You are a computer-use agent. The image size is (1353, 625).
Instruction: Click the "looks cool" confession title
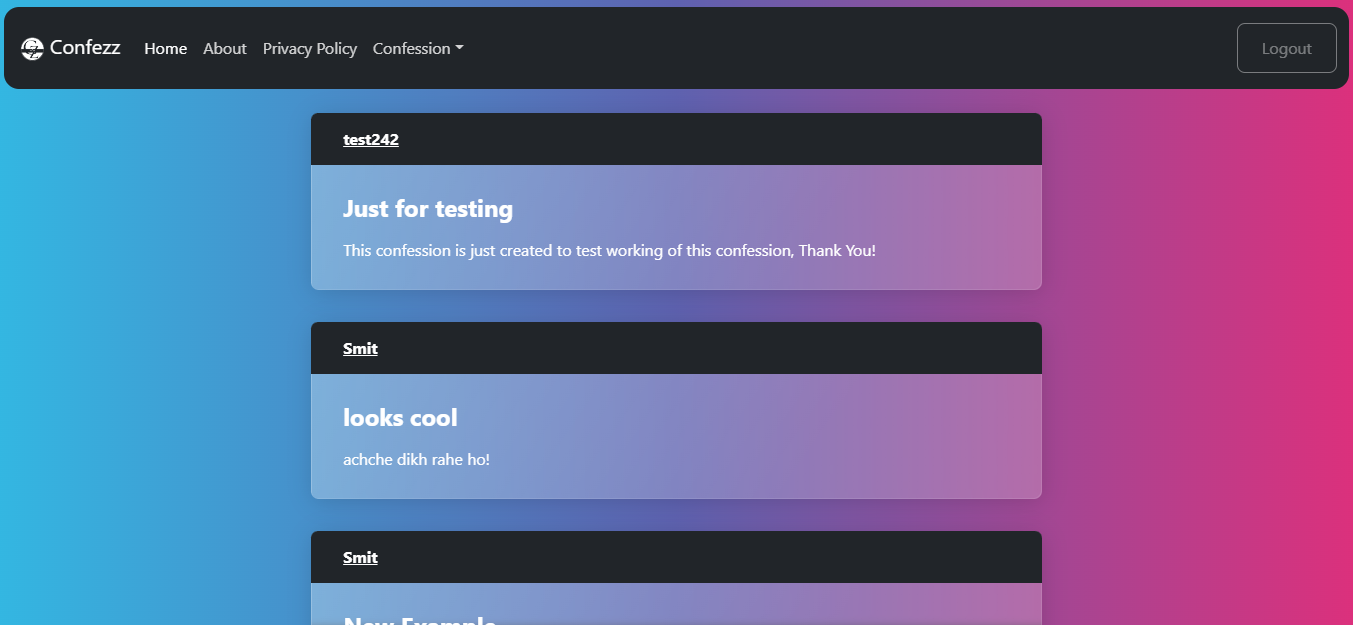(x=400, y=418)
